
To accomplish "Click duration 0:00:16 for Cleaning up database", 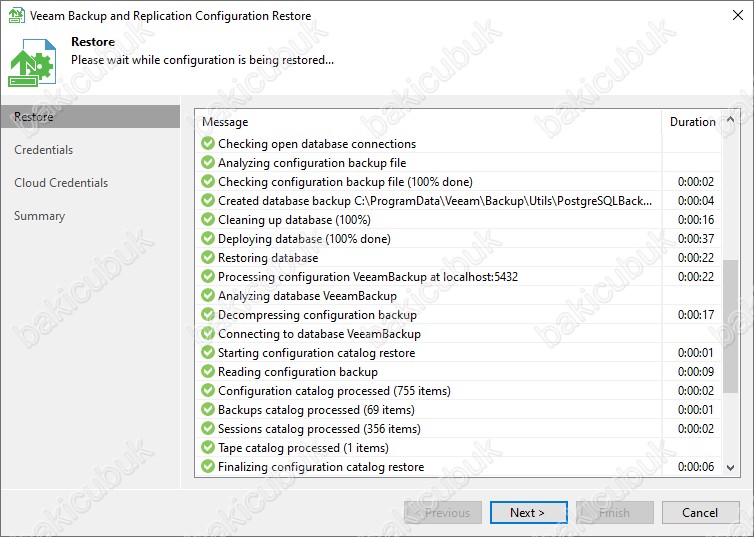I will [x=696, y=220].
